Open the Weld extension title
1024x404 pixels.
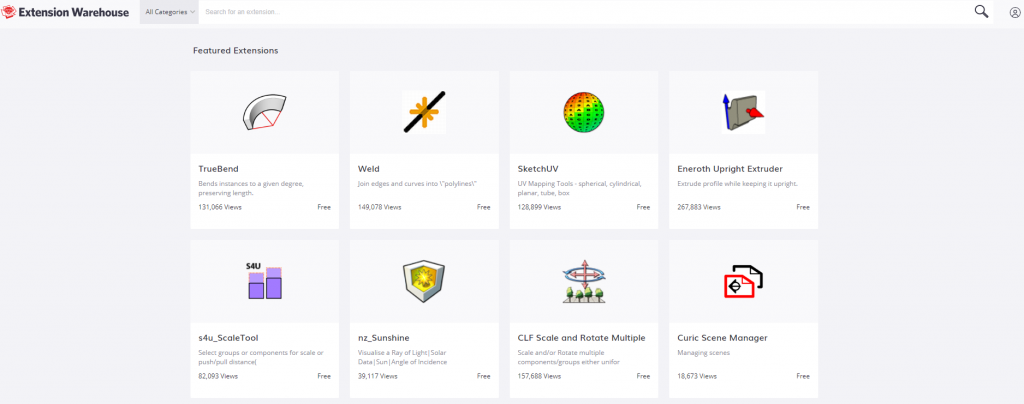click(x=368, y=168)
